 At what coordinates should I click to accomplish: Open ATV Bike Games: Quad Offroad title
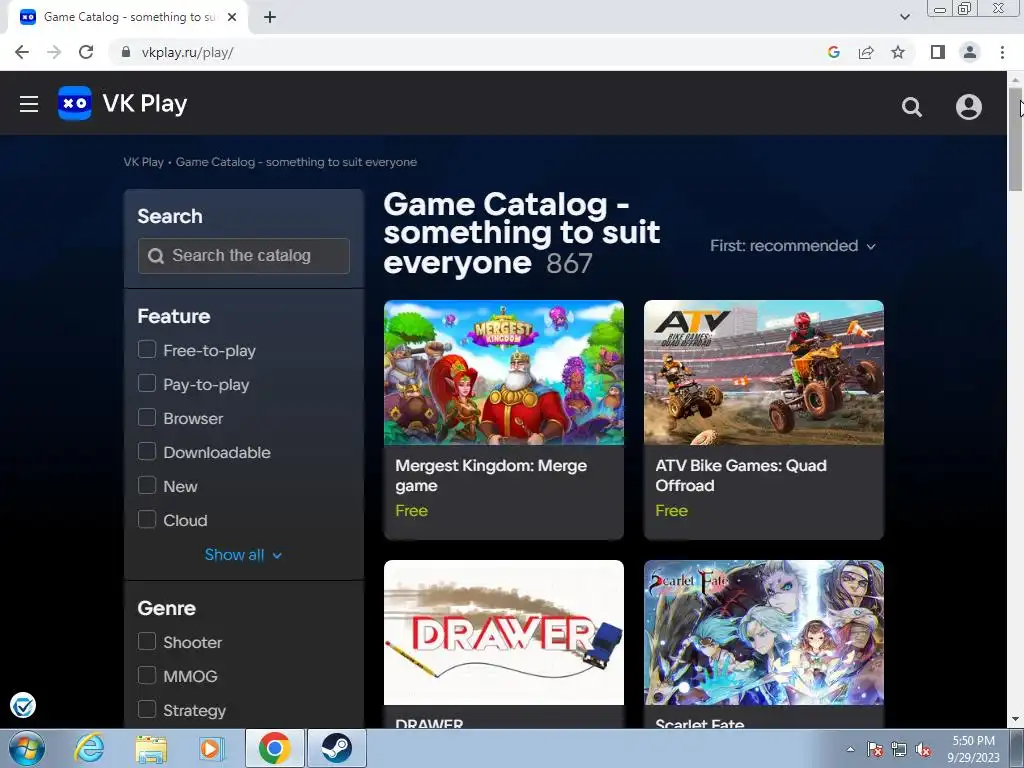pyautogui.click(x=741, y=475)
